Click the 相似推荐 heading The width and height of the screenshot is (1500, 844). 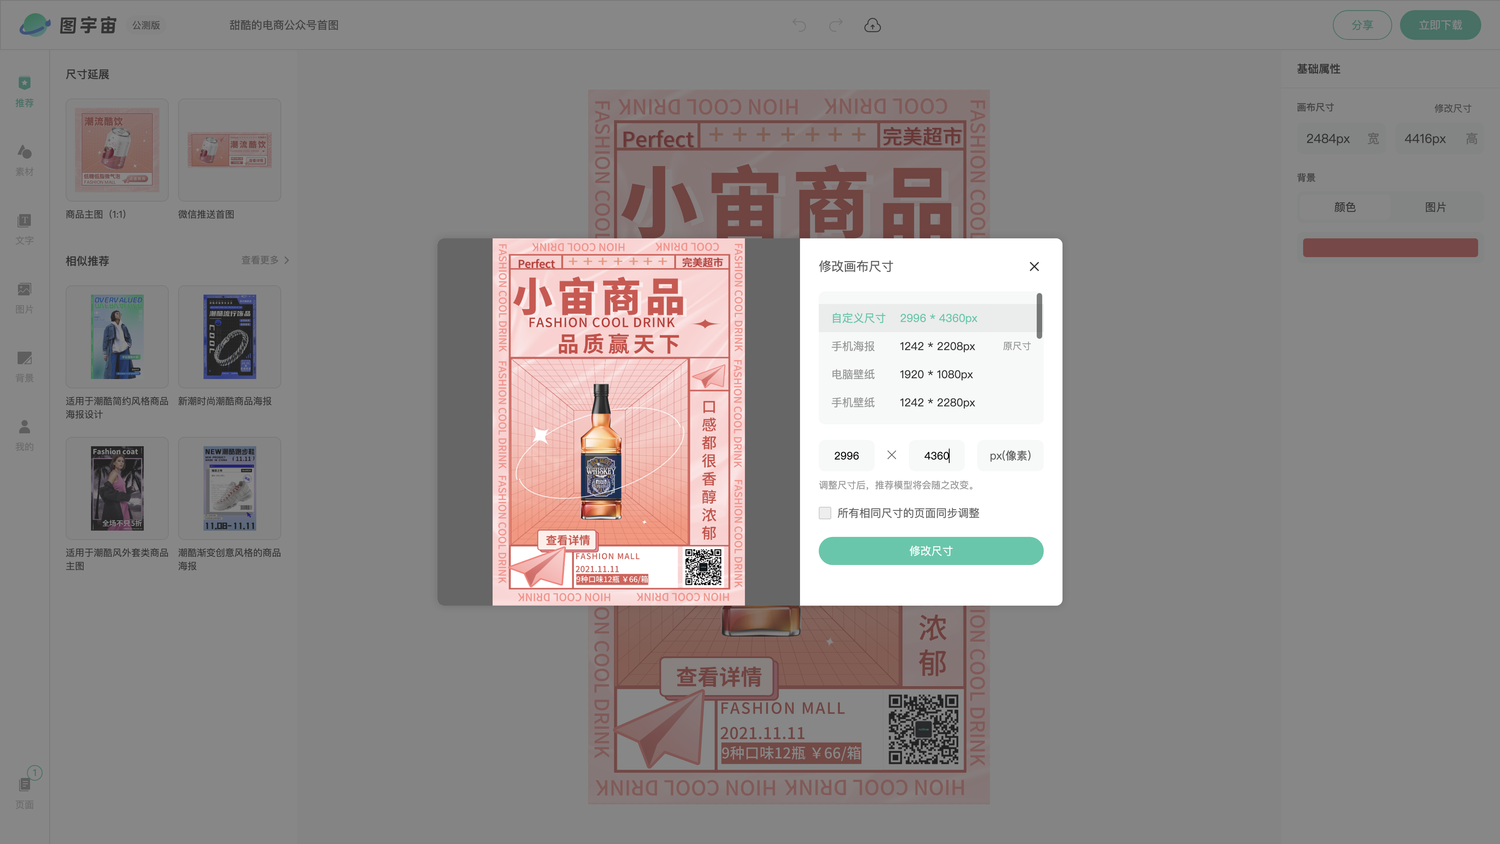87,261
